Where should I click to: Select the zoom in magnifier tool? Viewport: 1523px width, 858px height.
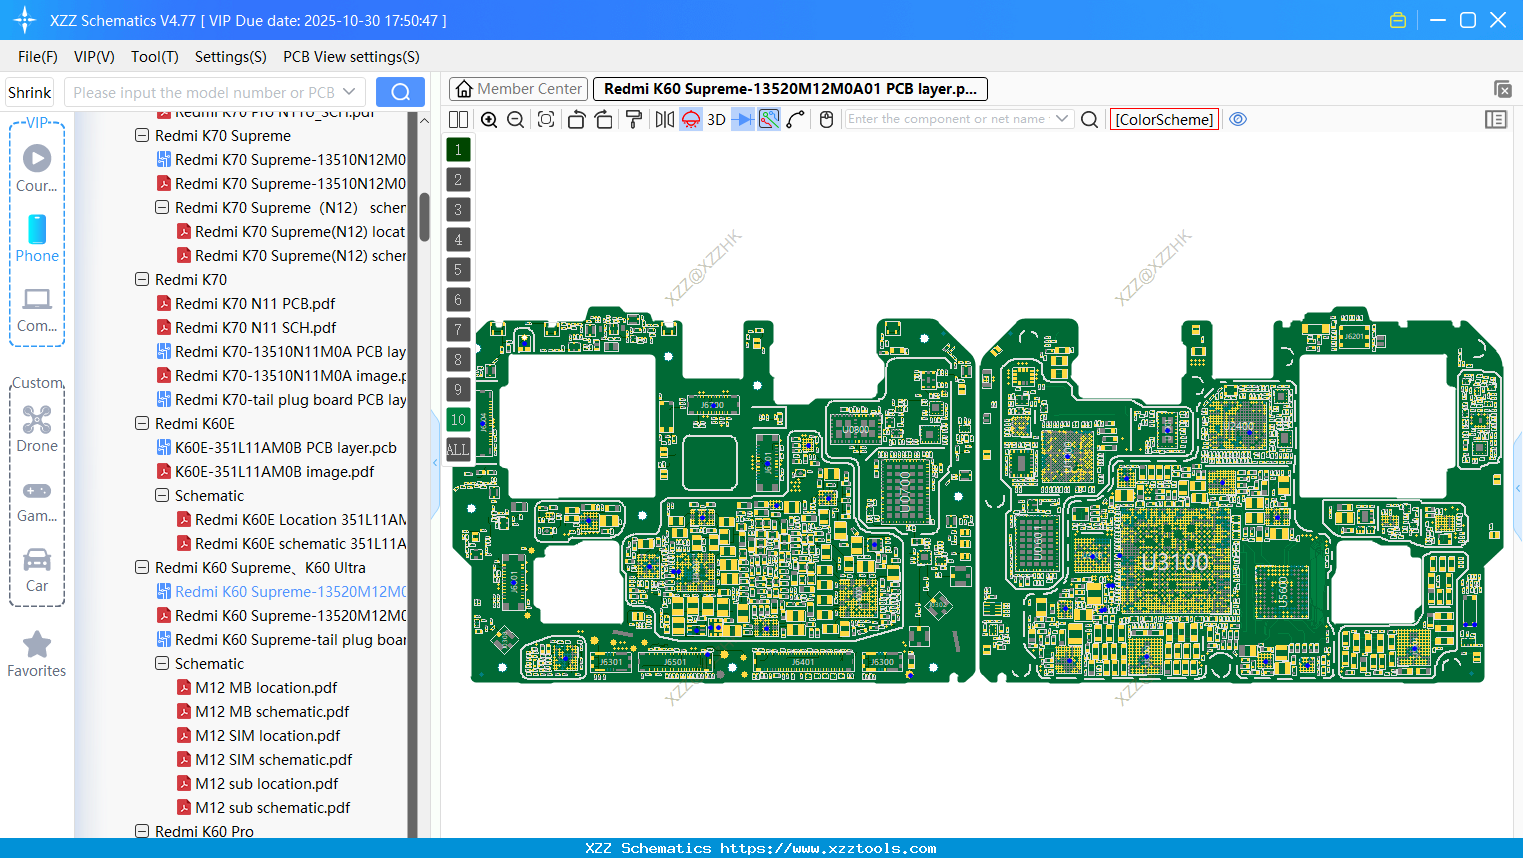[x=489, y=119]
